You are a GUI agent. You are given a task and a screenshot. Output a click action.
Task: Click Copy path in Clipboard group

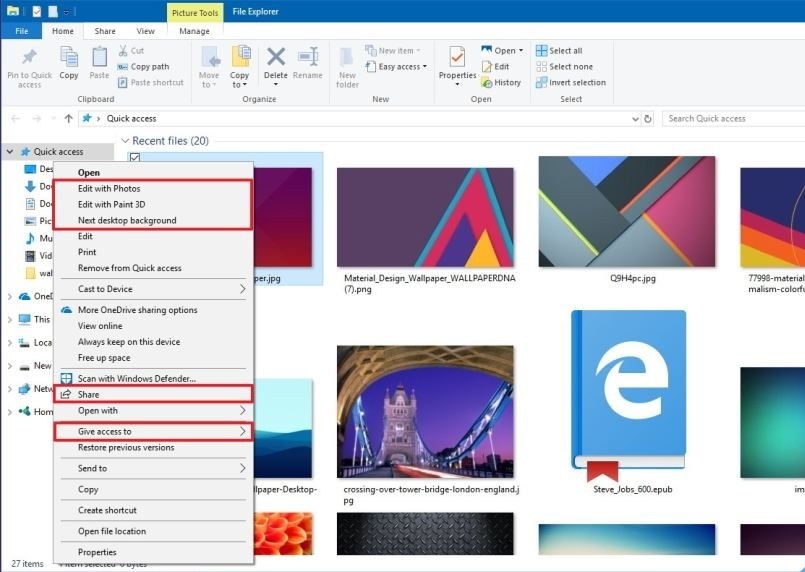(144, 67)
